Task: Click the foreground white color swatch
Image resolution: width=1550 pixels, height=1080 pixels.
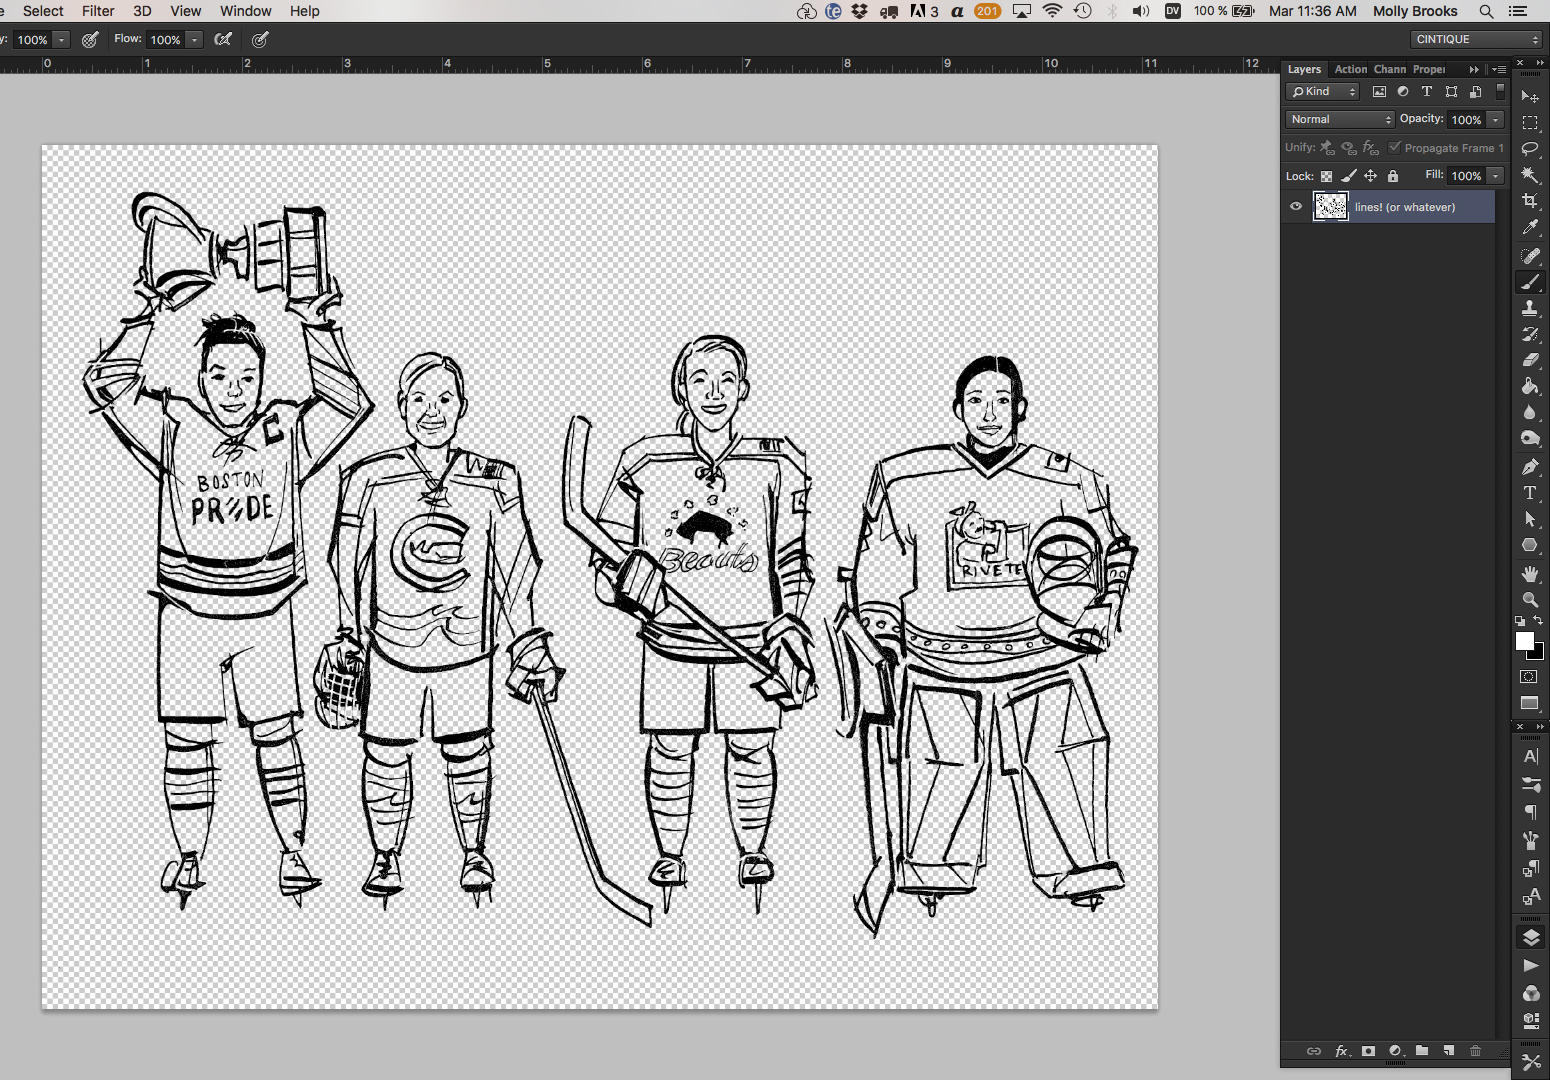Action: (1524, 641)
